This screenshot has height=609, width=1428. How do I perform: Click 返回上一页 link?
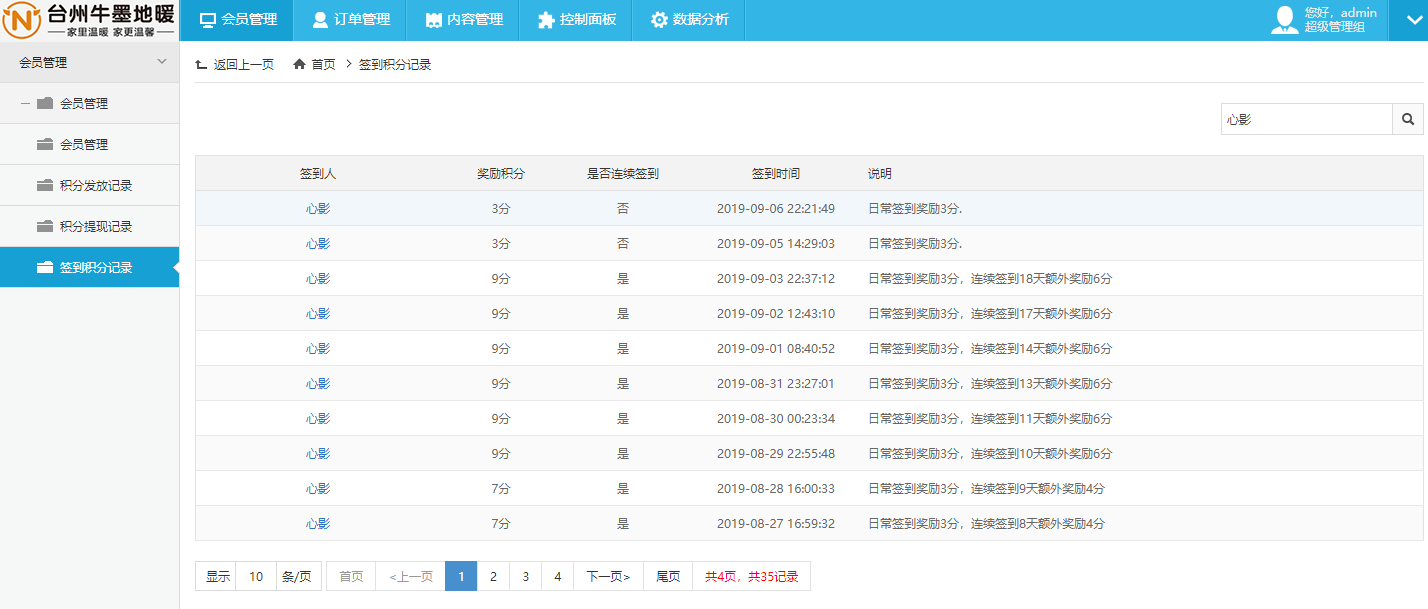point(243,64)
